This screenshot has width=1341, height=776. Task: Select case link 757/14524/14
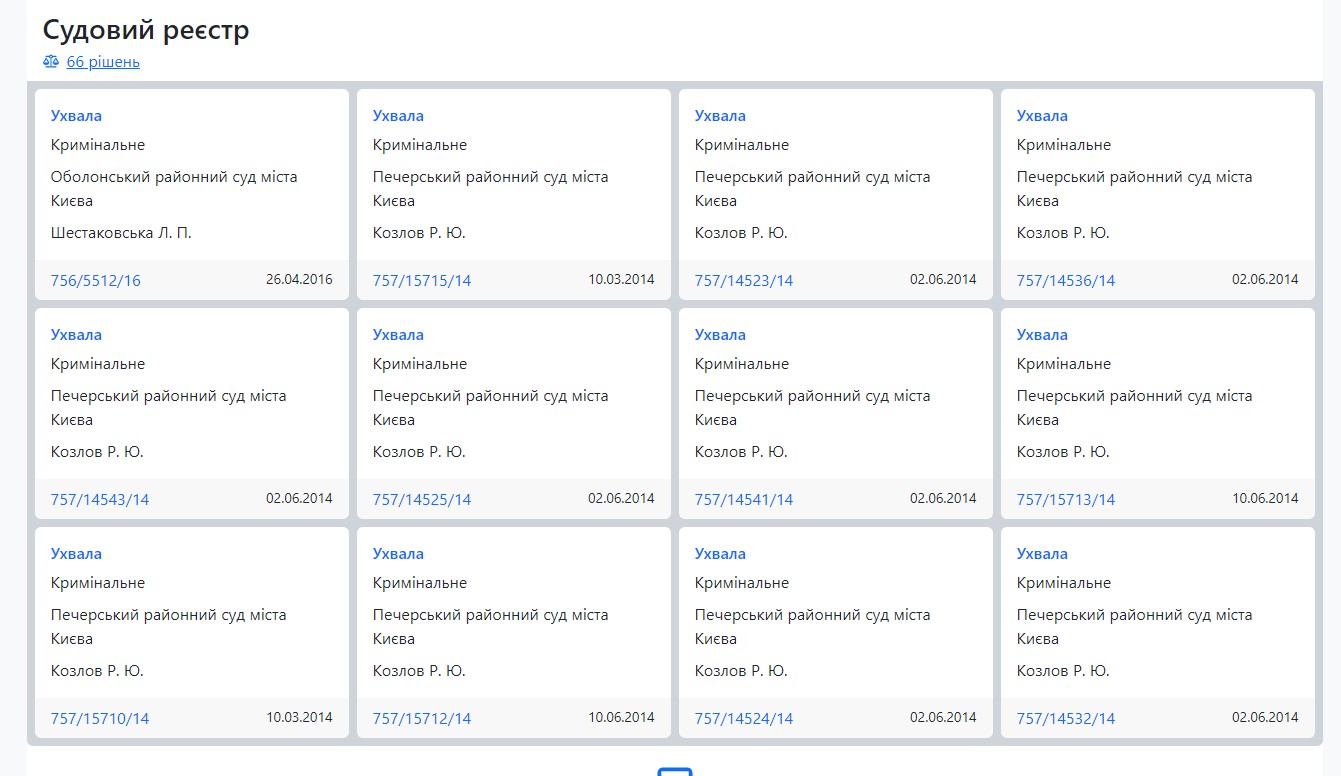[744, 719]
